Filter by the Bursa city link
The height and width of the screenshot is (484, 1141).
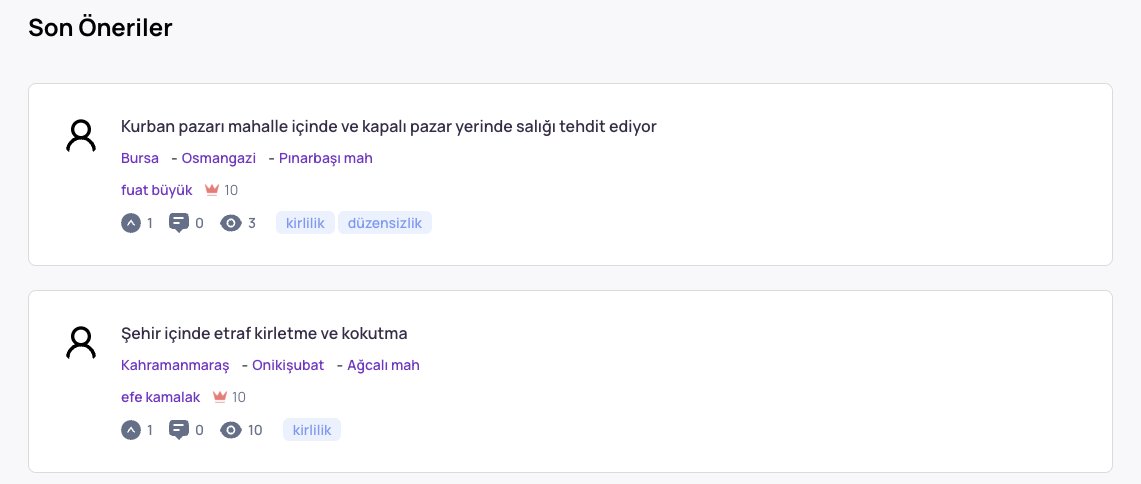tap(140, 158)
